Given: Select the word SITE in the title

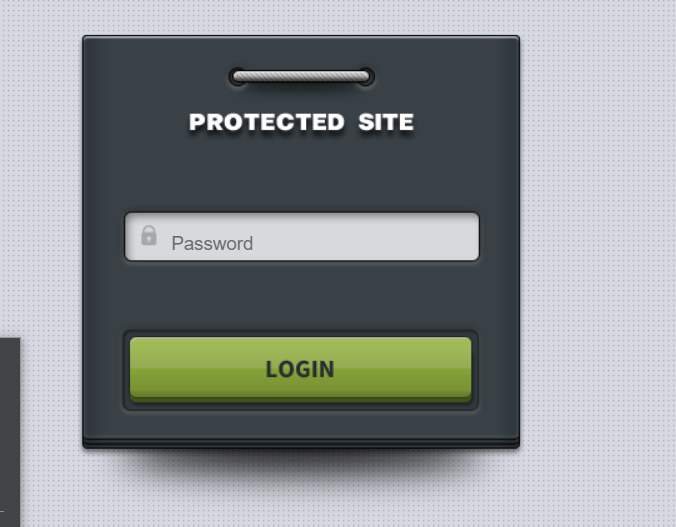Looking at the screenshot, I should click(x=386, y=122).
